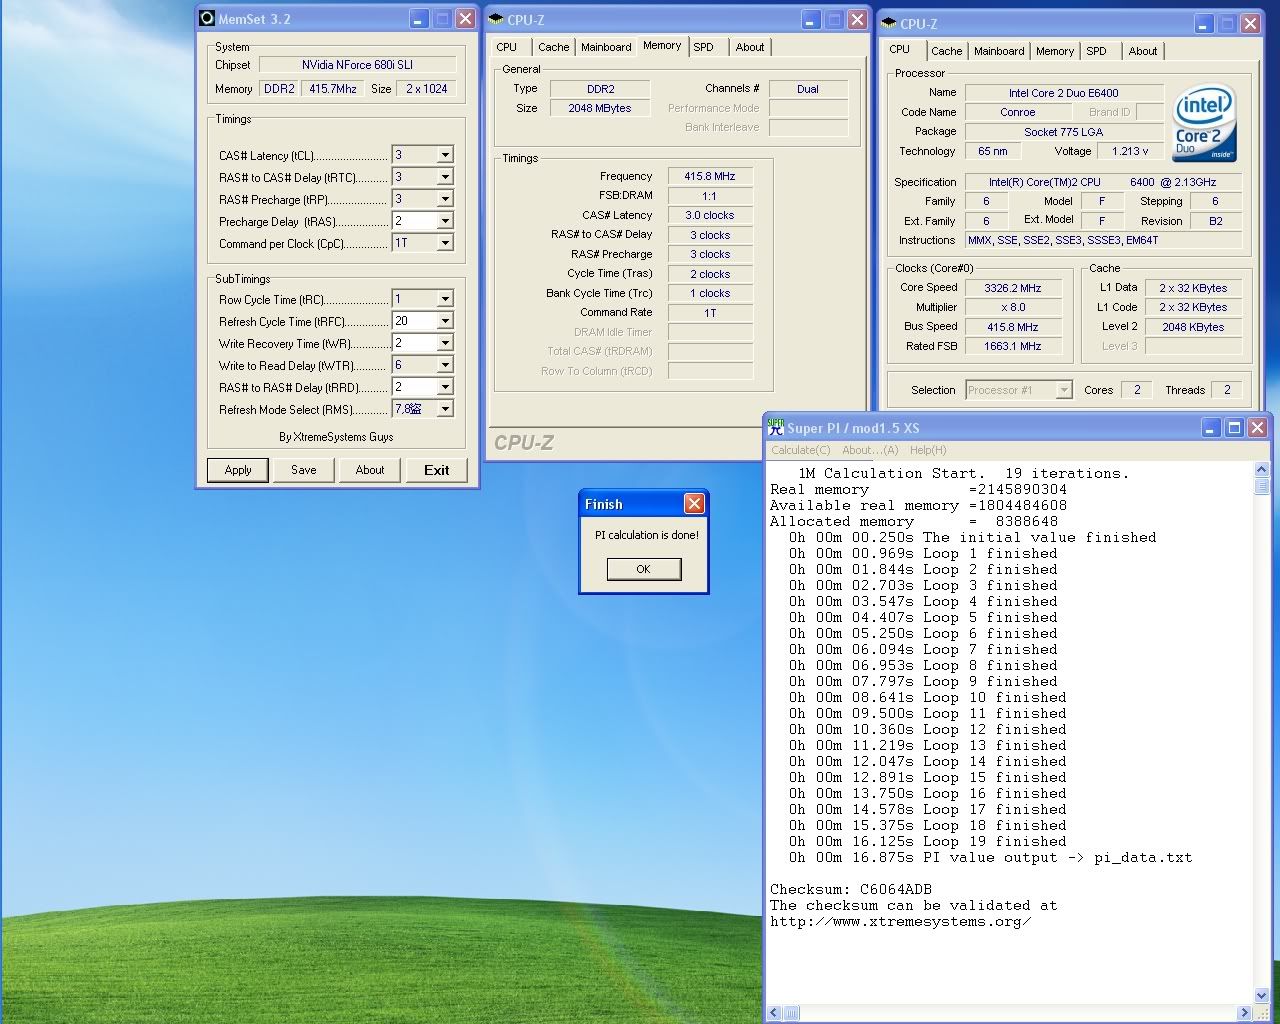
Task: Open Cache tab in Memory CPU-Z window
Action: (x=553, y=47)
